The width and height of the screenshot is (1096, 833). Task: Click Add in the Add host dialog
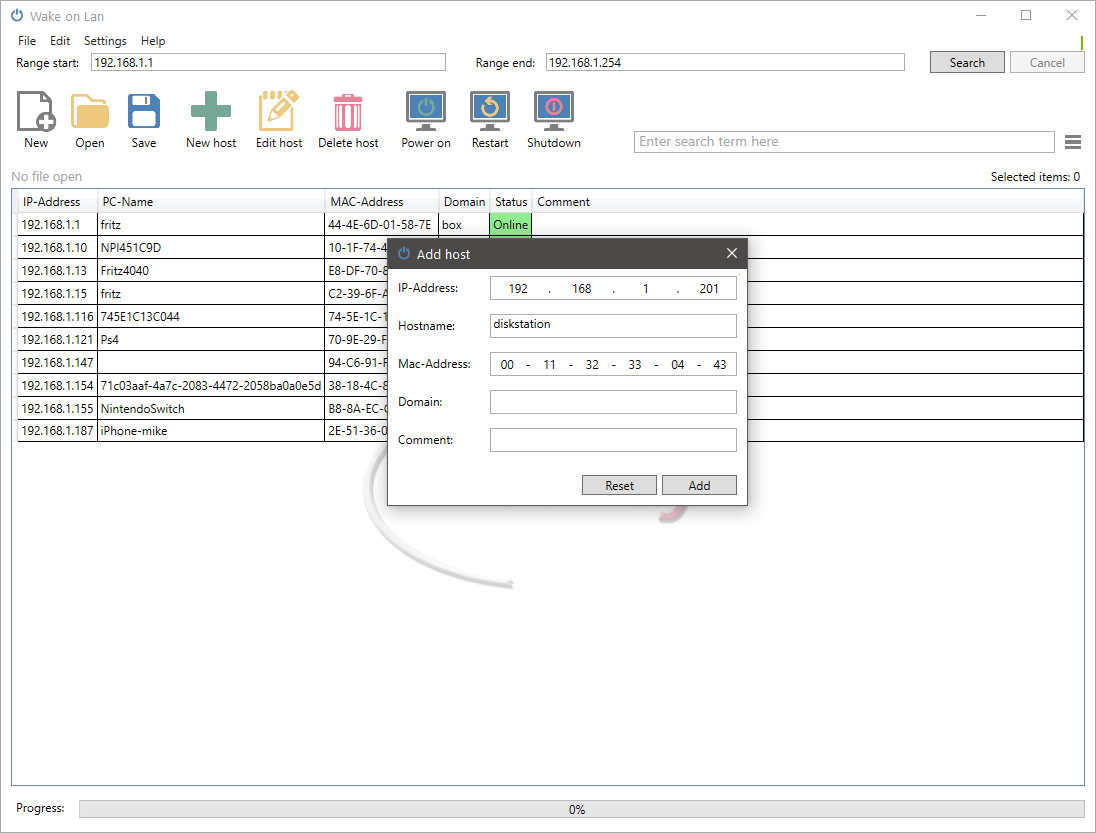pyautogui.click(x=699, y=485)
